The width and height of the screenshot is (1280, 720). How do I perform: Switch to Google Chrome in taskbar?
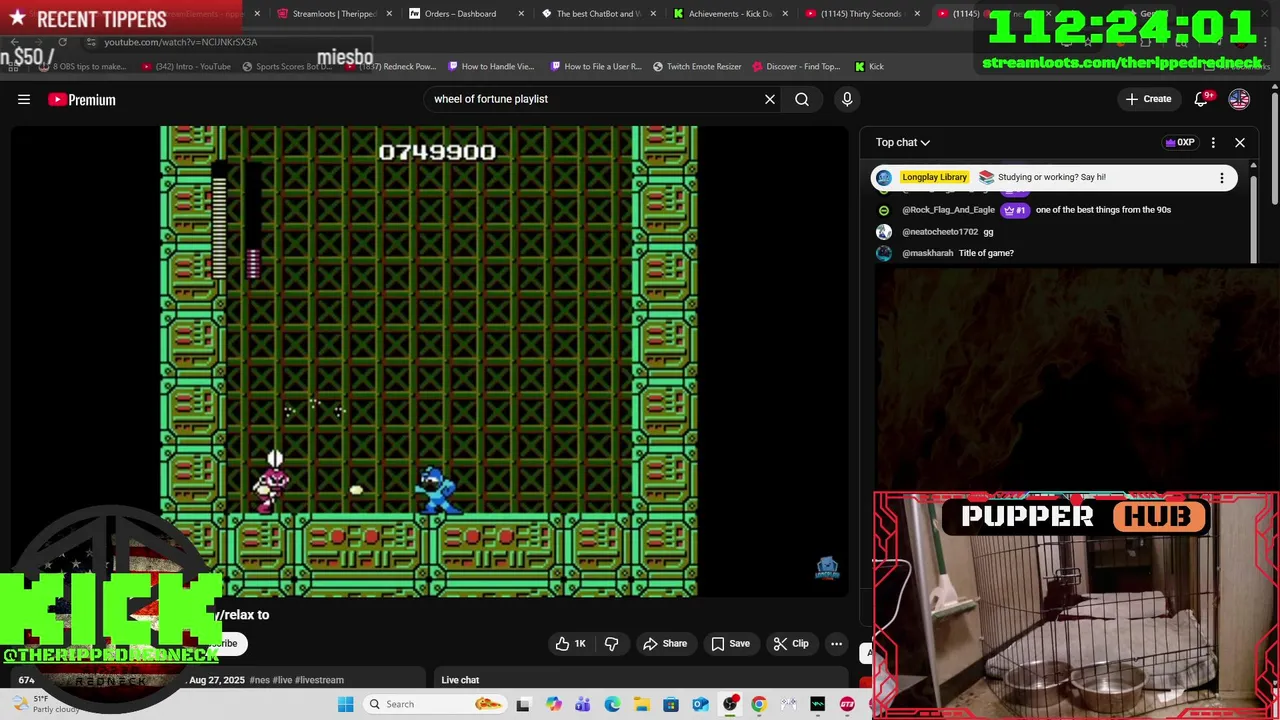[x=759, y=704]
